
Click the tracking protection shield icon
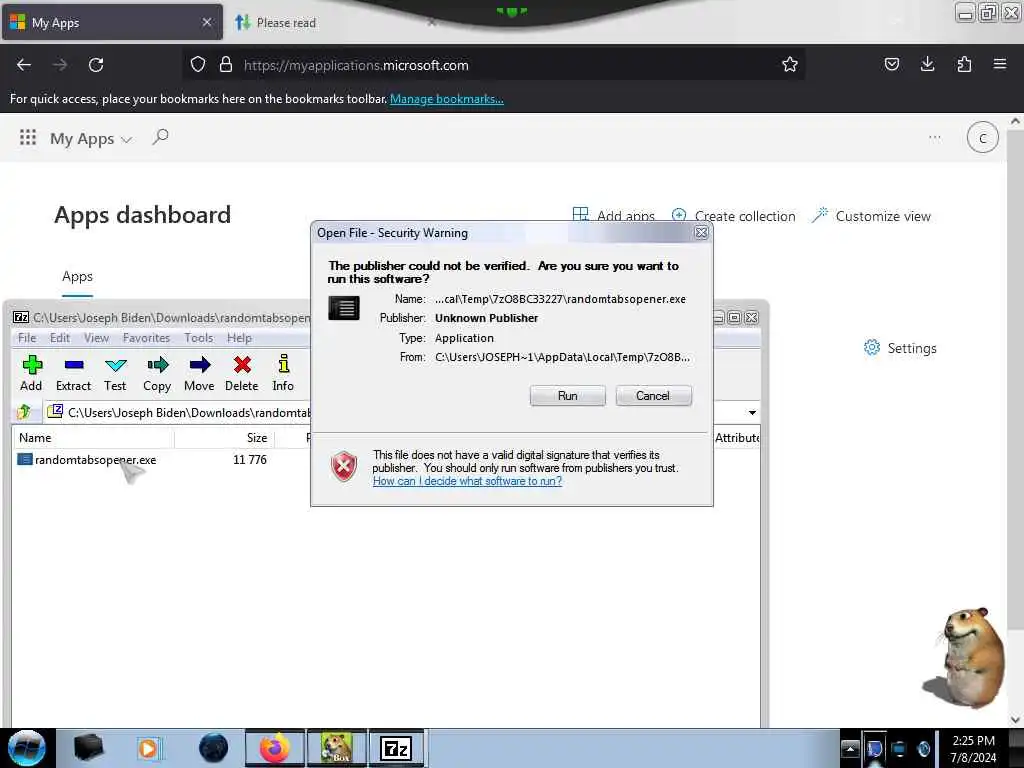click(198, 65)
